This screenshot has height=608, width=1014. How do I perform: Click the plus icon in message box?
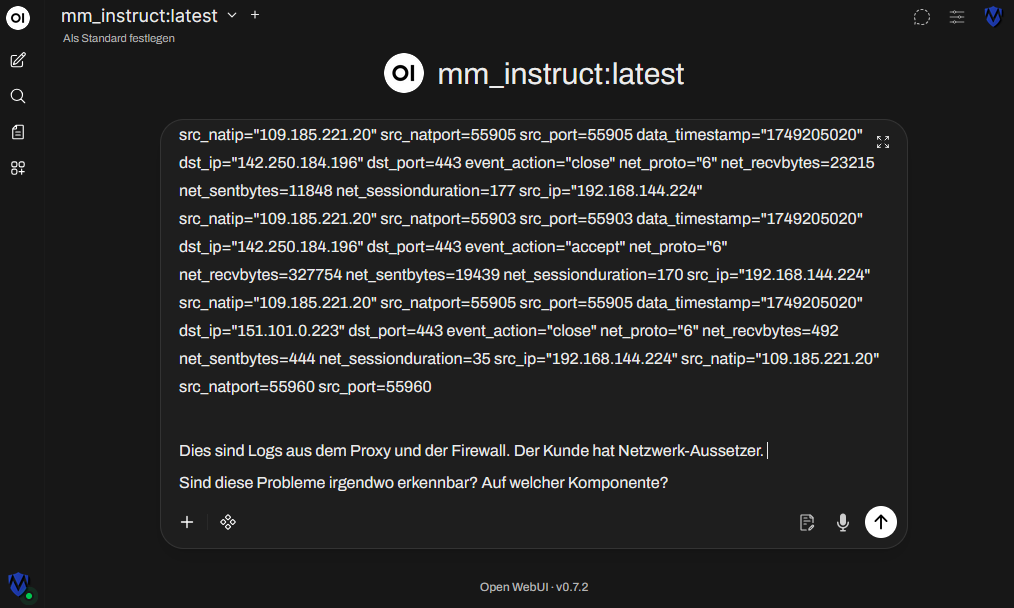(x=187, y=521)
